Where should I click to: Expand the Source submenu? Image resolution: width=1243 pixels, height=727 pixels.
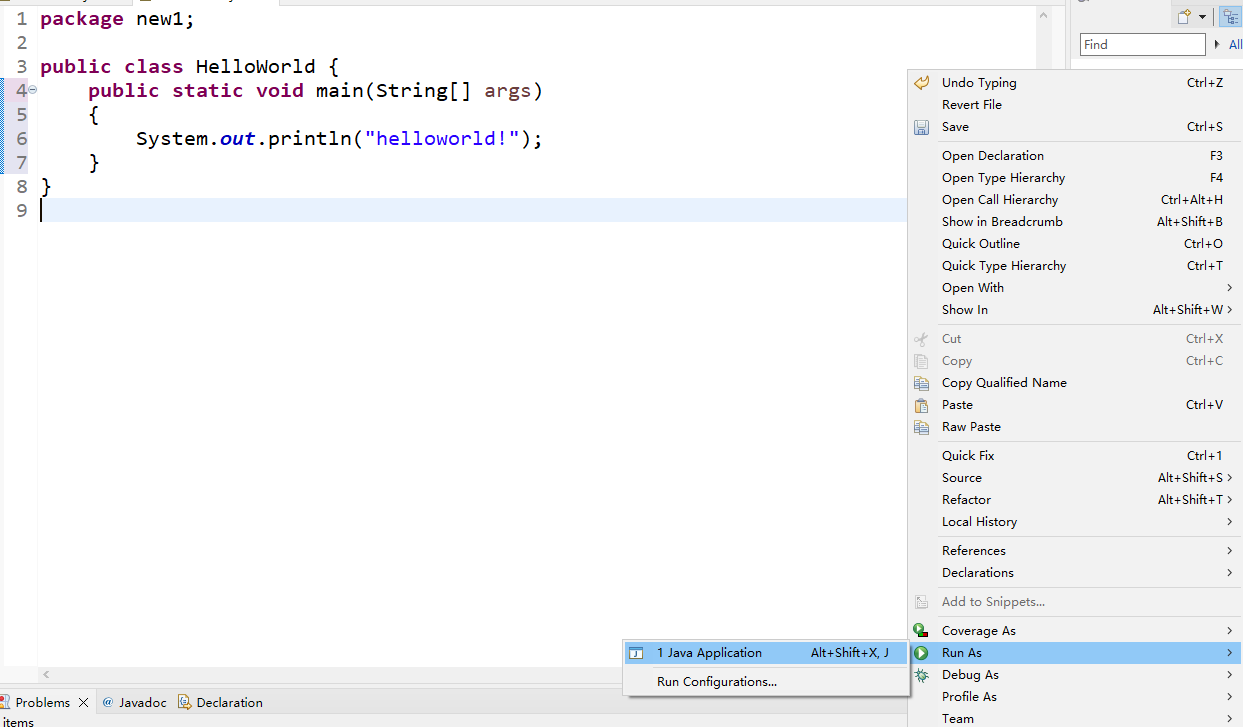pyautogui.click(x=1229, y=478)
